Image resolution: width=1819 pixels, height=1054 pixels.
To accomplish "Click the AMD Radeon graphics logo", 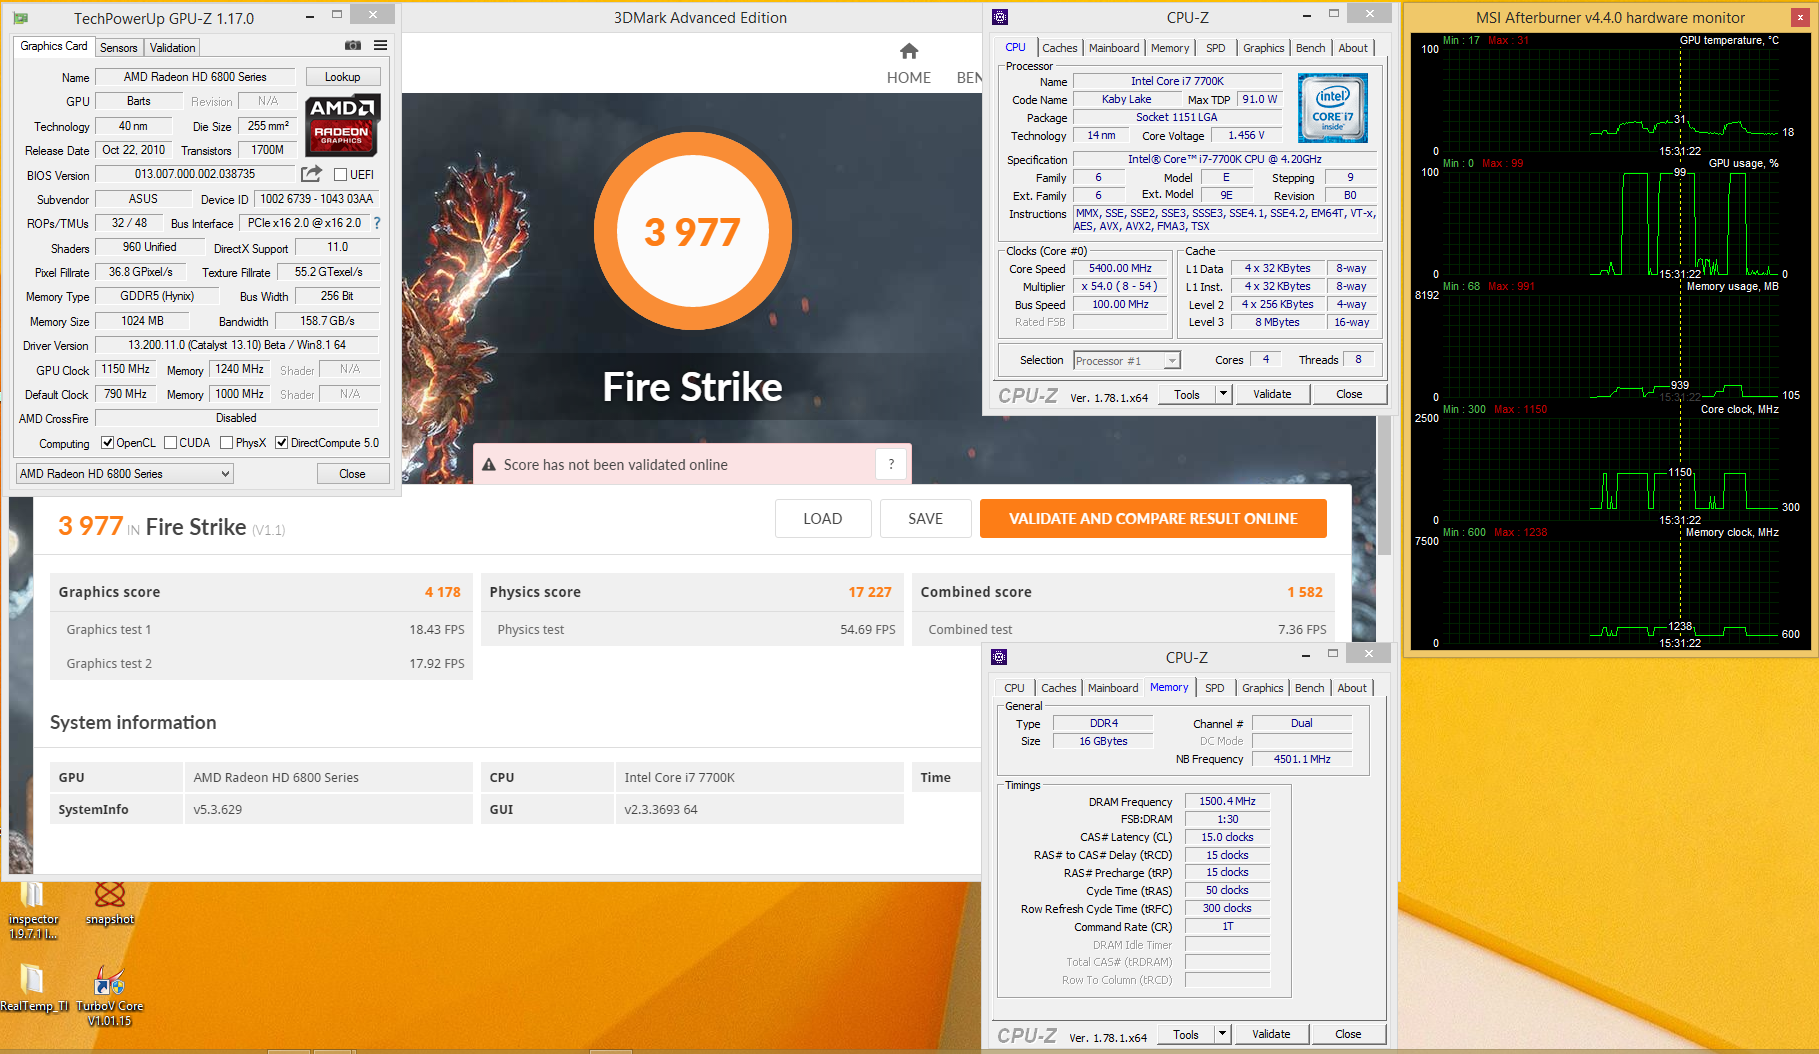I will pos(342,125).
